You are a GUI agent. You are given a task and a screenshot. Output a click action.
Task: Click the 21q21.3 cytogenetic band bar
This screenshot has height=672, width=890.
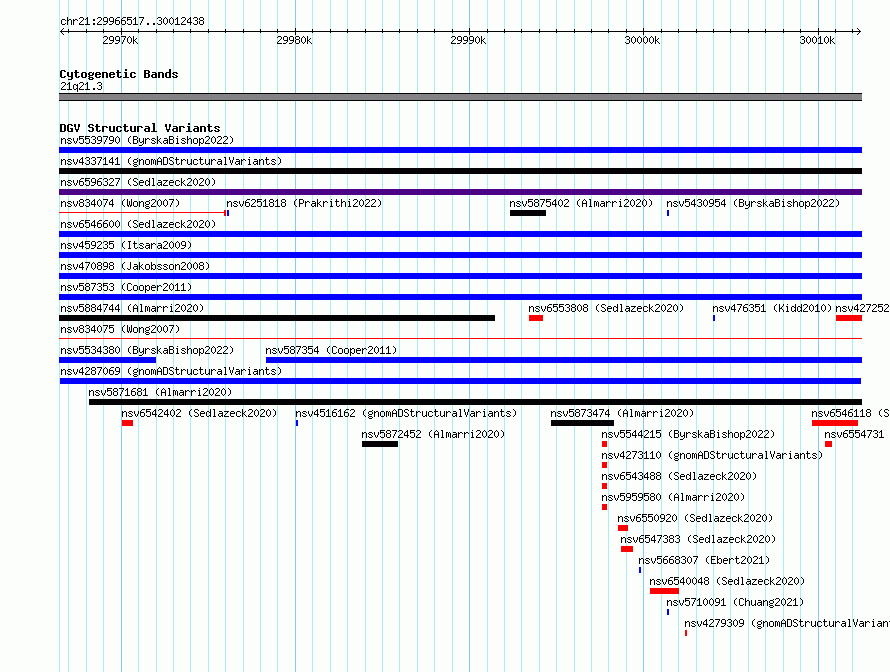coord(460,97)
